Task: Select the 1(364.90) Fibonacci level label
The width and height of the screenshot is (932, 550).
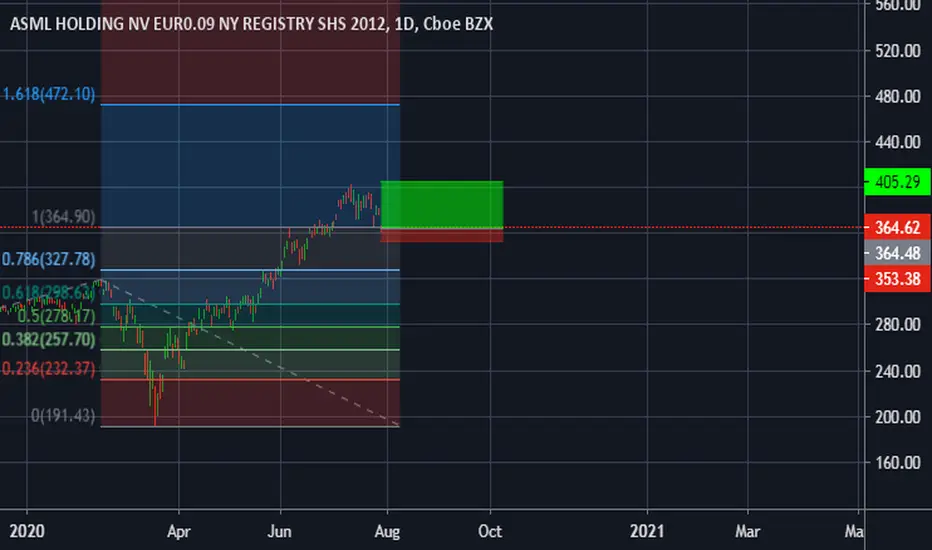Action: tap(63, 216)
